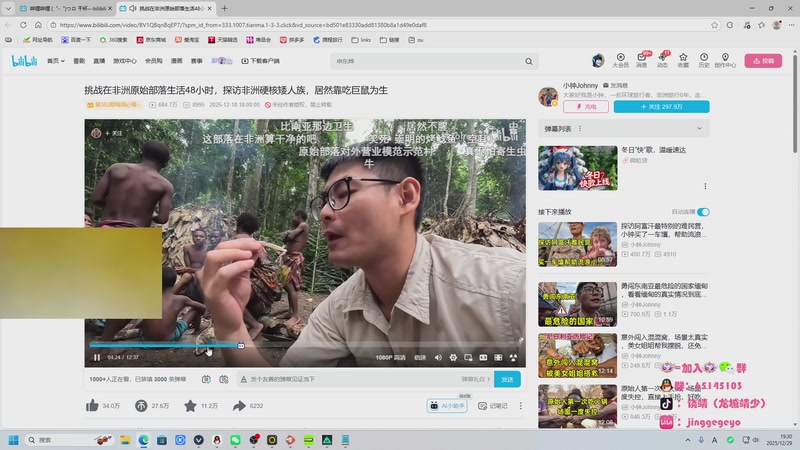Open the 倍速 playback speed menu

pos(420,358)
